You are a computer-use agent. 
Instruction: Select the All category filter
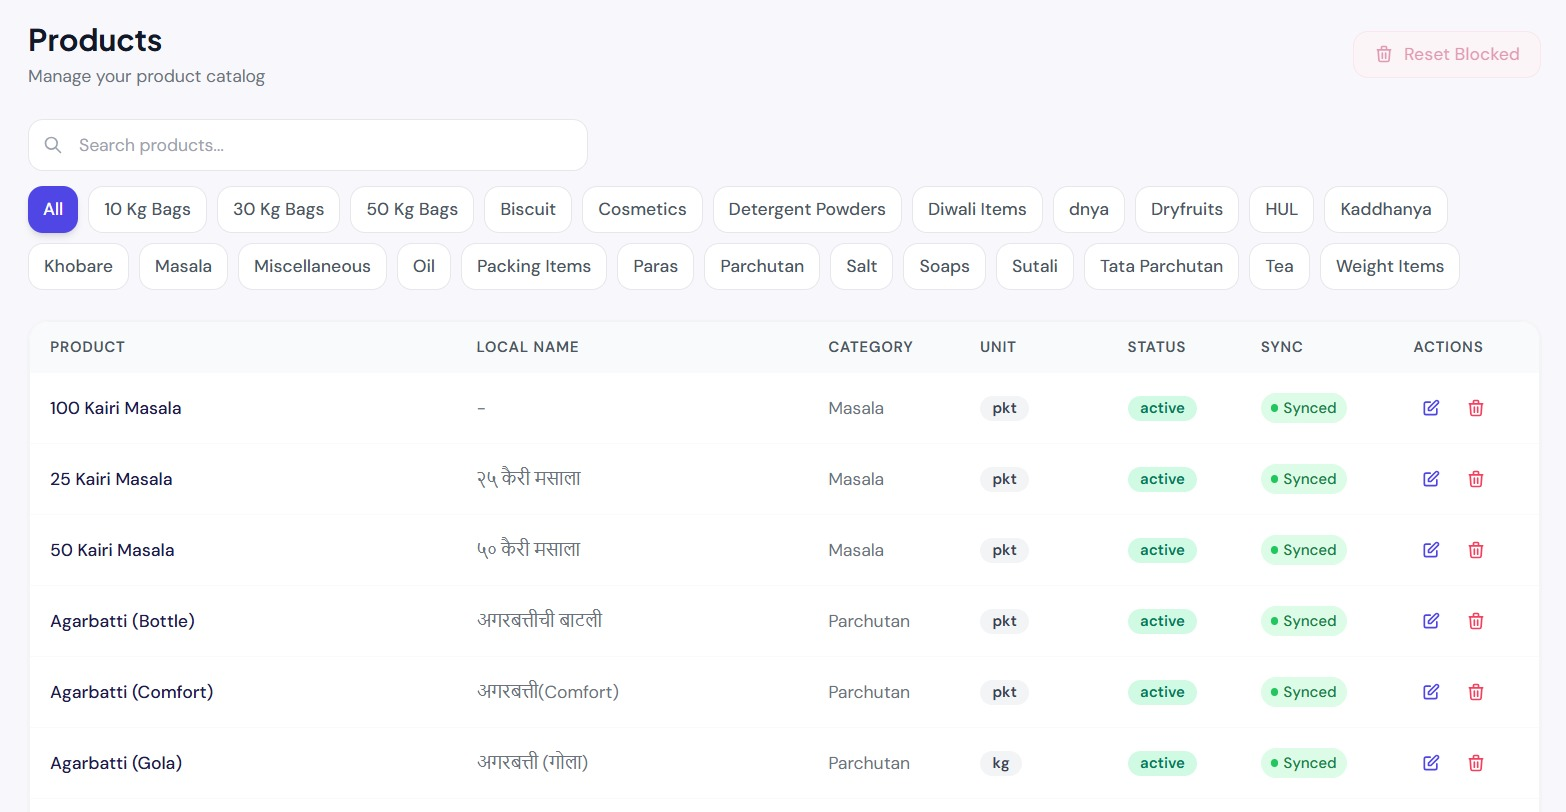[53, 209]
